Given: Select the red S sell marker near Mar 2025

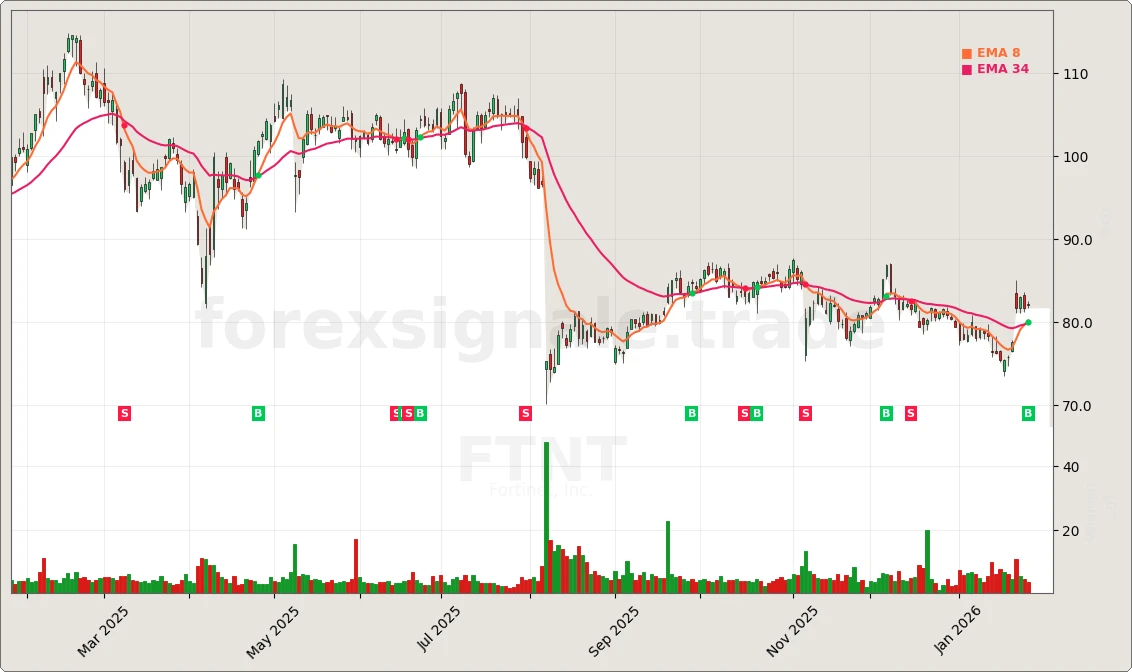Looking at the screenshot, I should pyautogui.click(x=124, y=412).
